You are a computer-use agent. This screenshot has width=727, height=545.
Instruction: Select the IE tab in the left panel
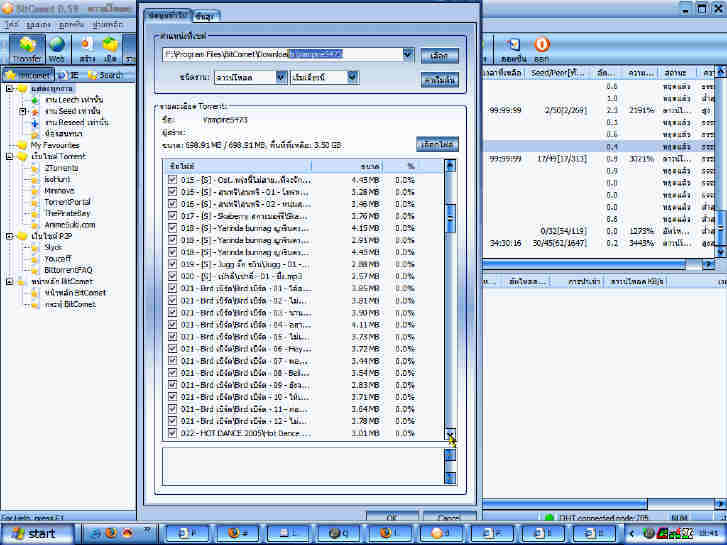point(70,75)
